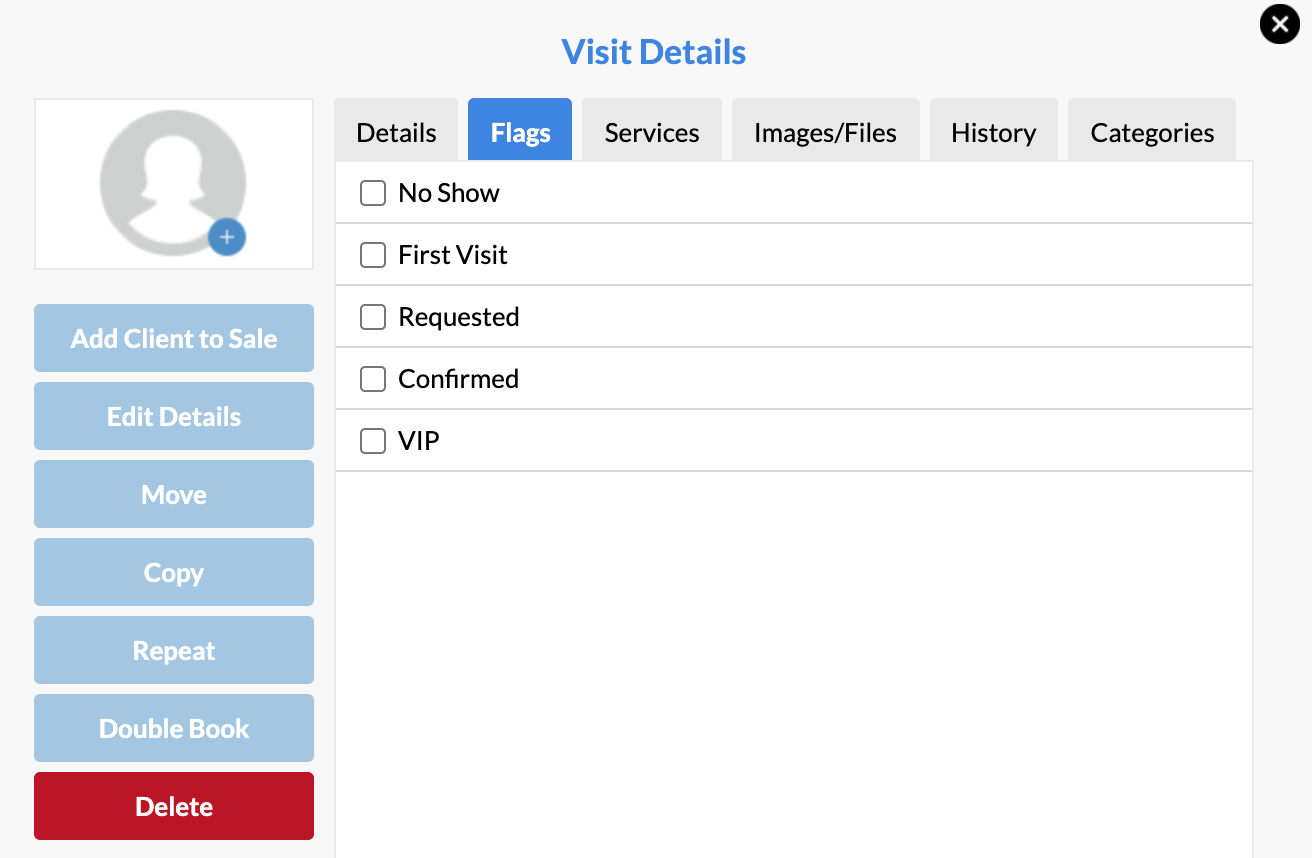Click the red Delete button
Screen dimensions: 1312x858
[x=173, y=806]
